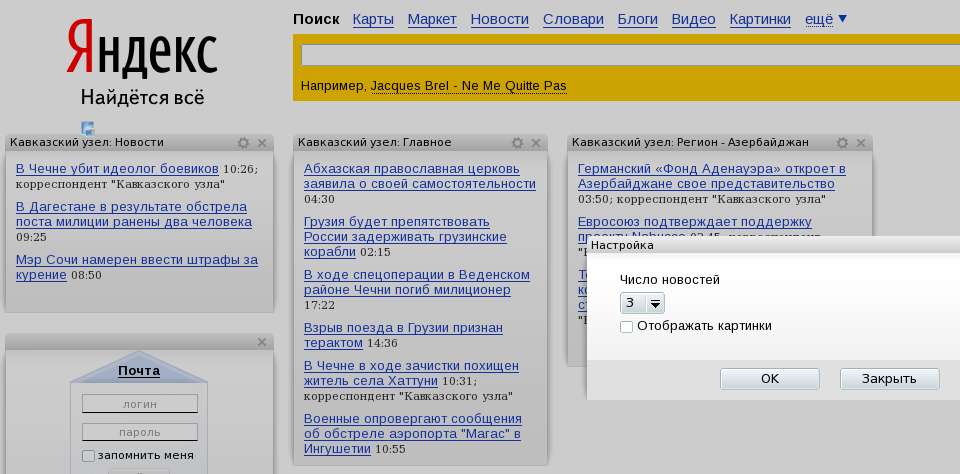This screenshot has height=474, width=960.
Task: Click the Закрыть button in the dialog
Action: point(889,379)
